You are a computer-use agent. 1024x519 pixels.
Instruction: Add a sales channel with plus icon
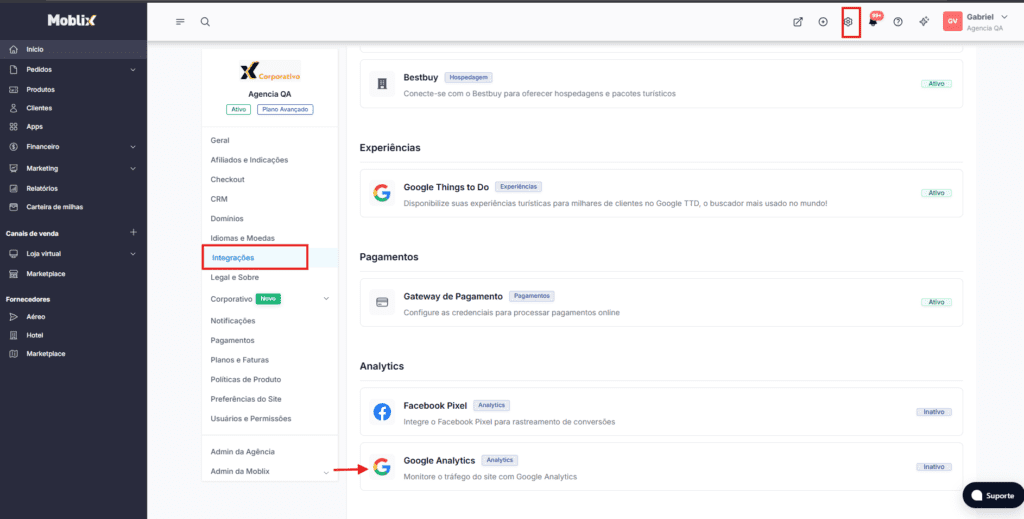point(133,233)
